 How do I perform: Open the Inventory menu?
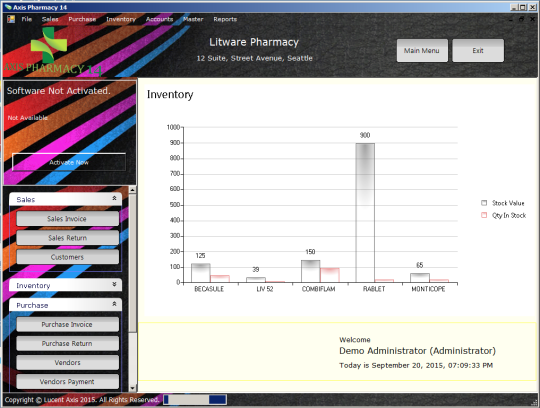click(x=121, y=19)
